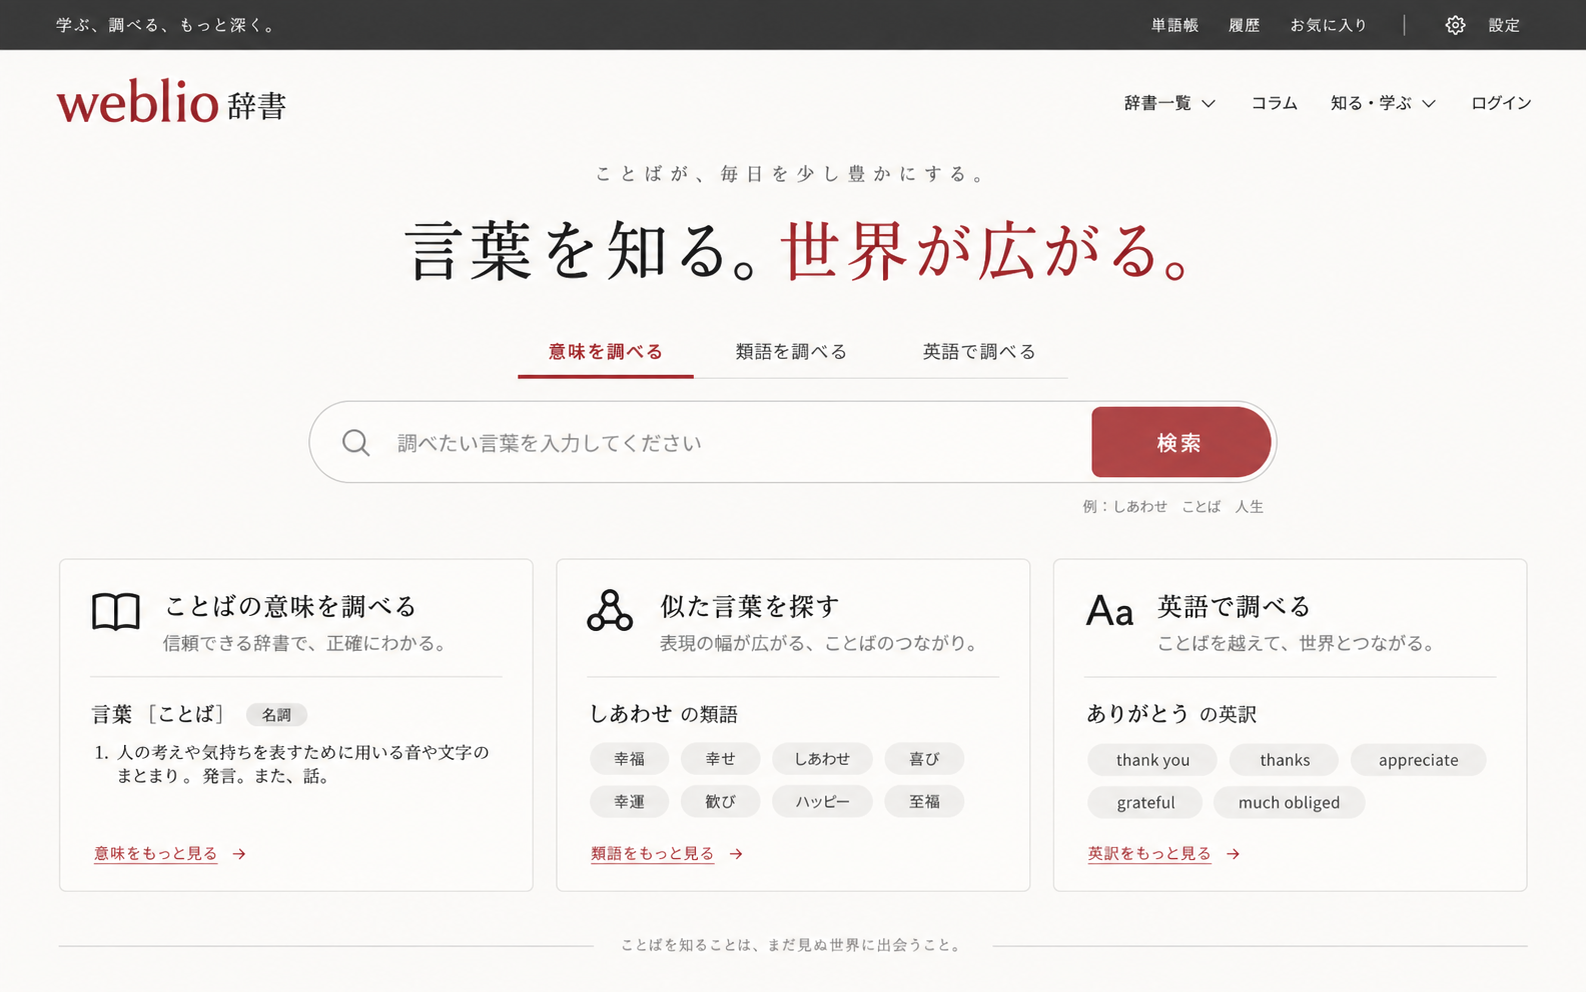Image resolution: width=1586 pixels, height=992 pixels.
Task: Click the 英語で調べる card heading
Action: (1233, 606)
